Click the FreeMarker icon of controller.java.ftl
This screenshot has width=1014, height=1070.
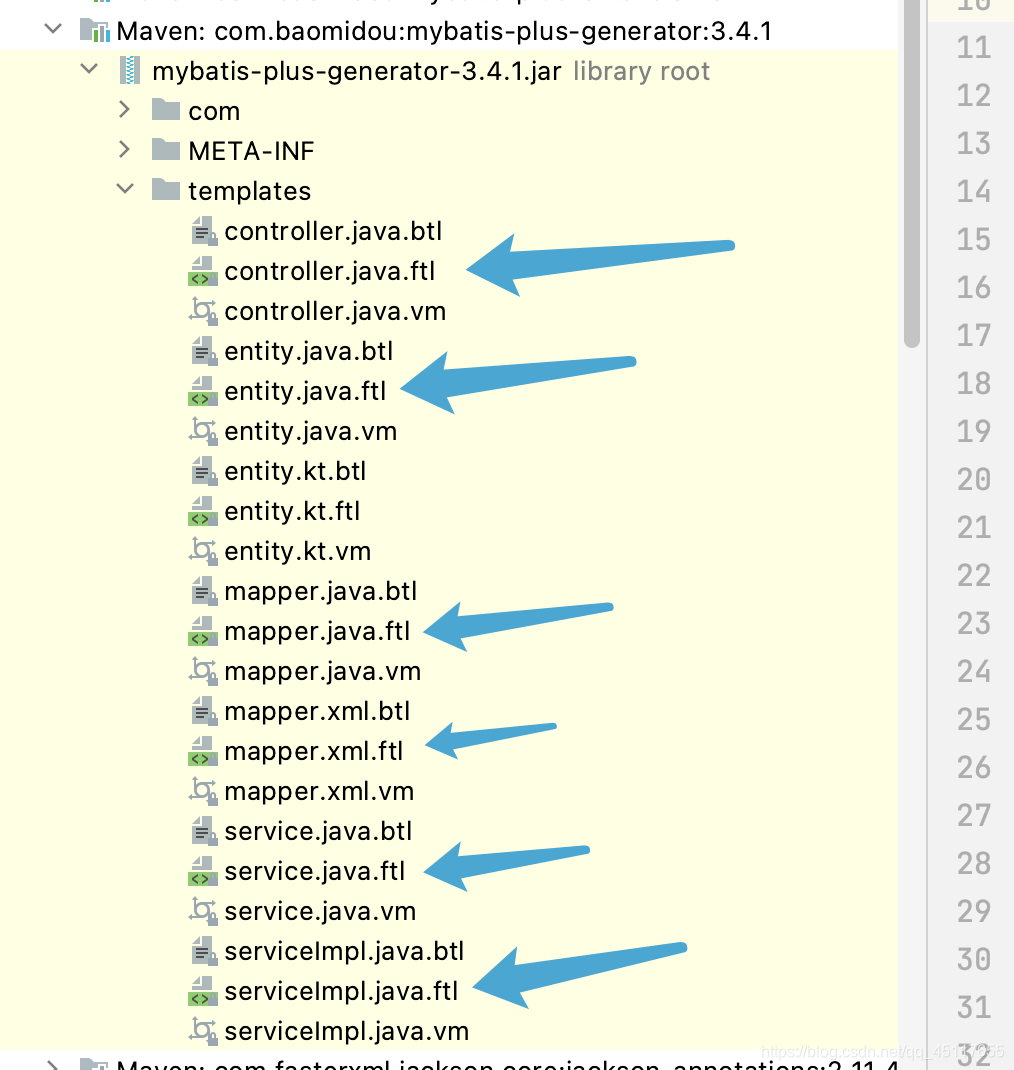coord(203,271)
